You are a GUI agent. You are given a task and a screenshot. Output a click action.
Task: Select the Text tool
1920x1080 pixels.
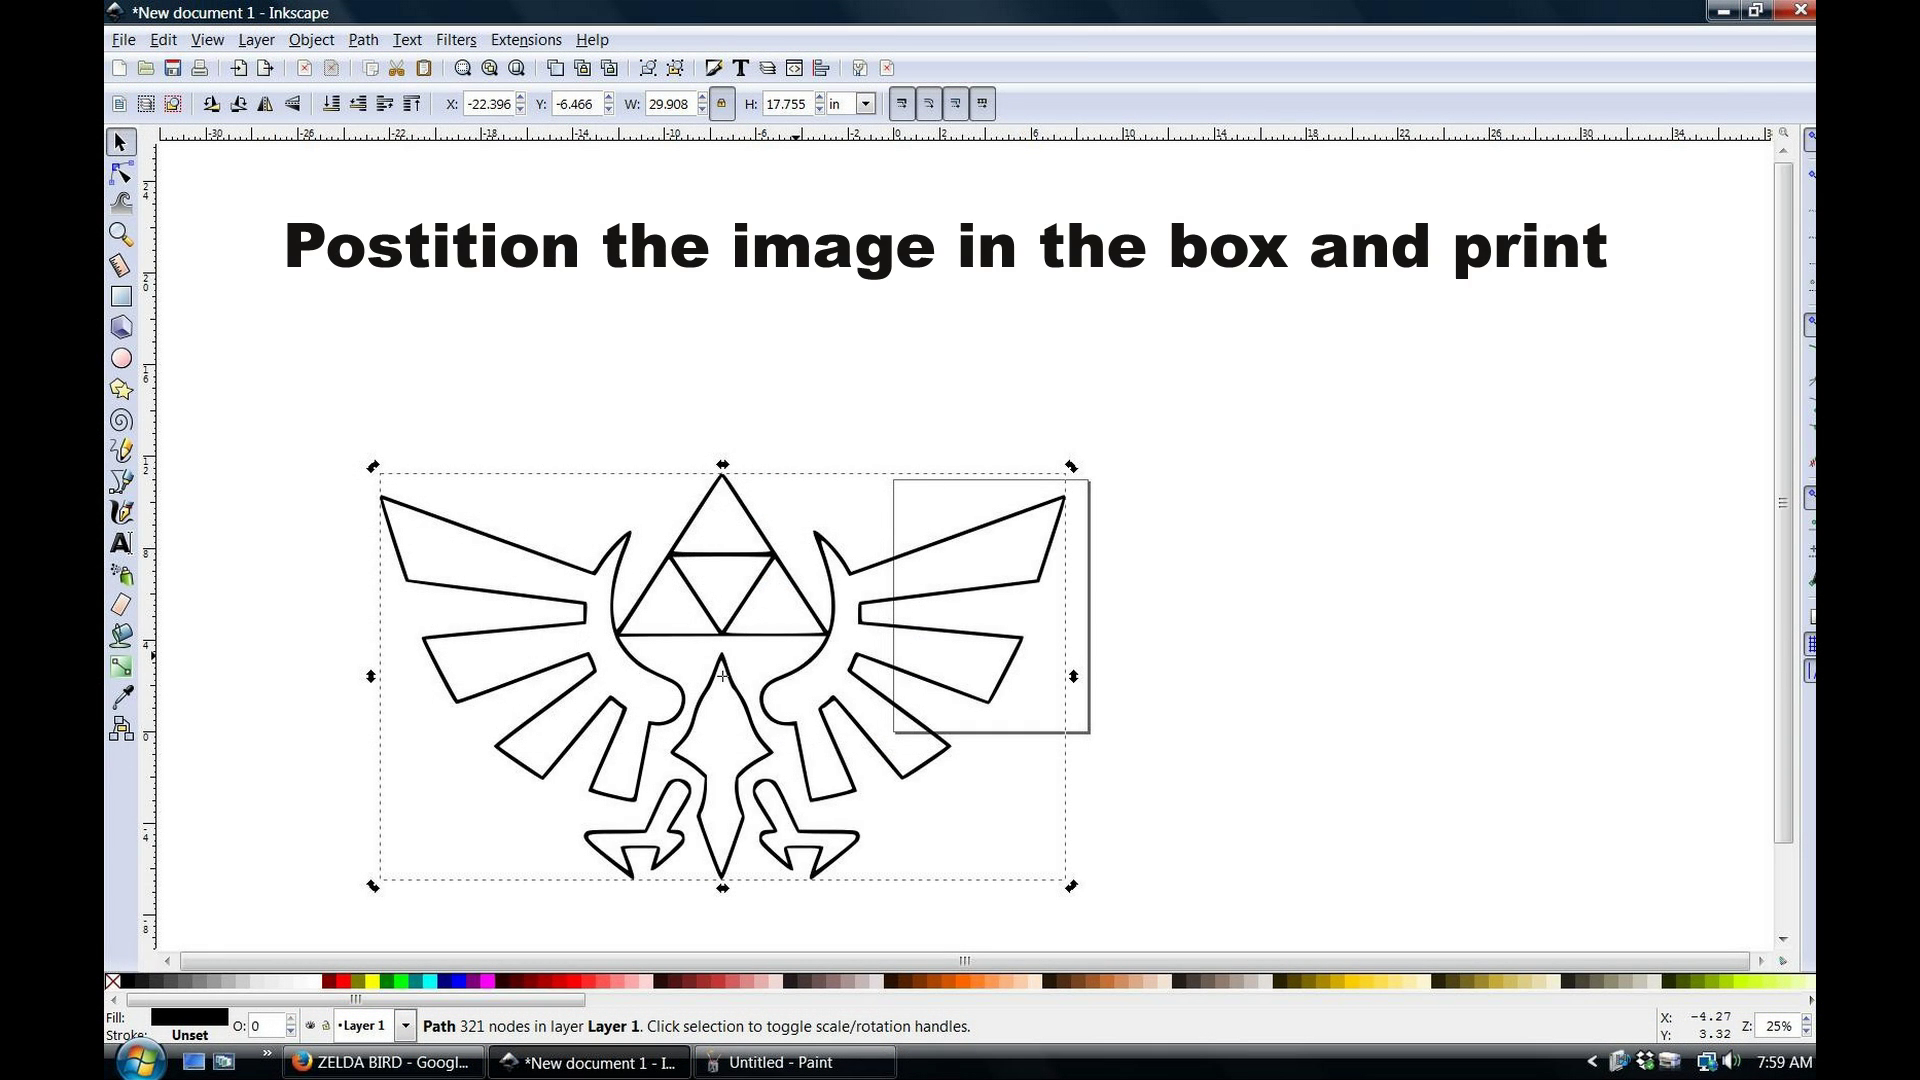pyautogui.click(x=120, y=542)
